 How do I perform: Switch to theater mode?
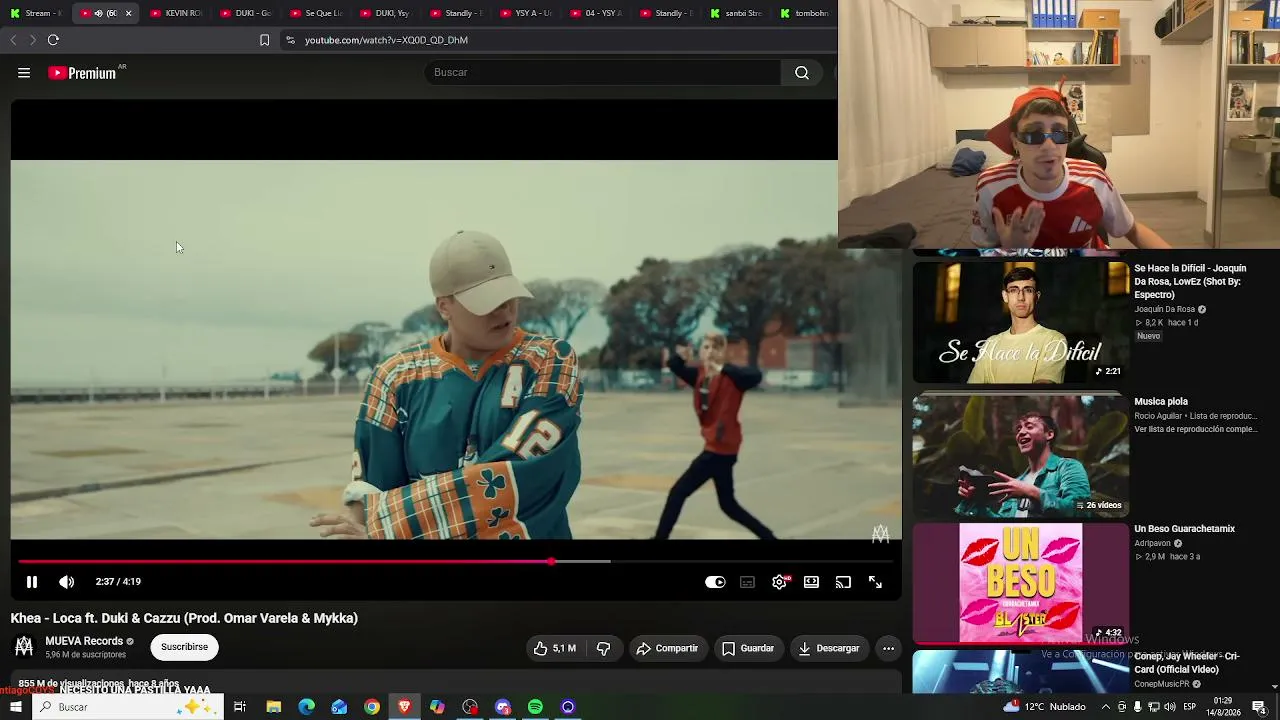(x=811, y=582)
